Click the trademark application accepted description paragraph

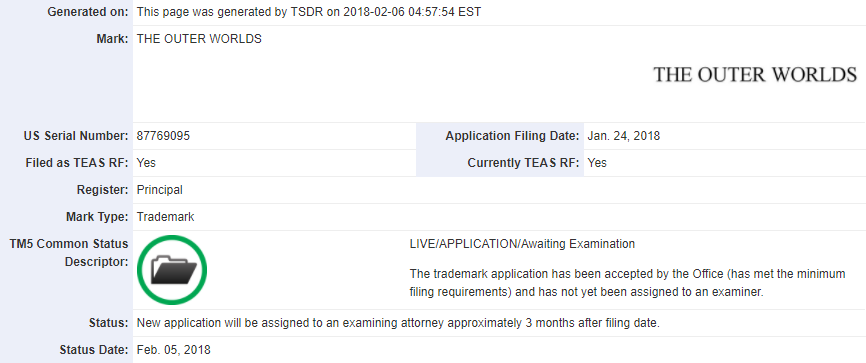pos(627,283)
